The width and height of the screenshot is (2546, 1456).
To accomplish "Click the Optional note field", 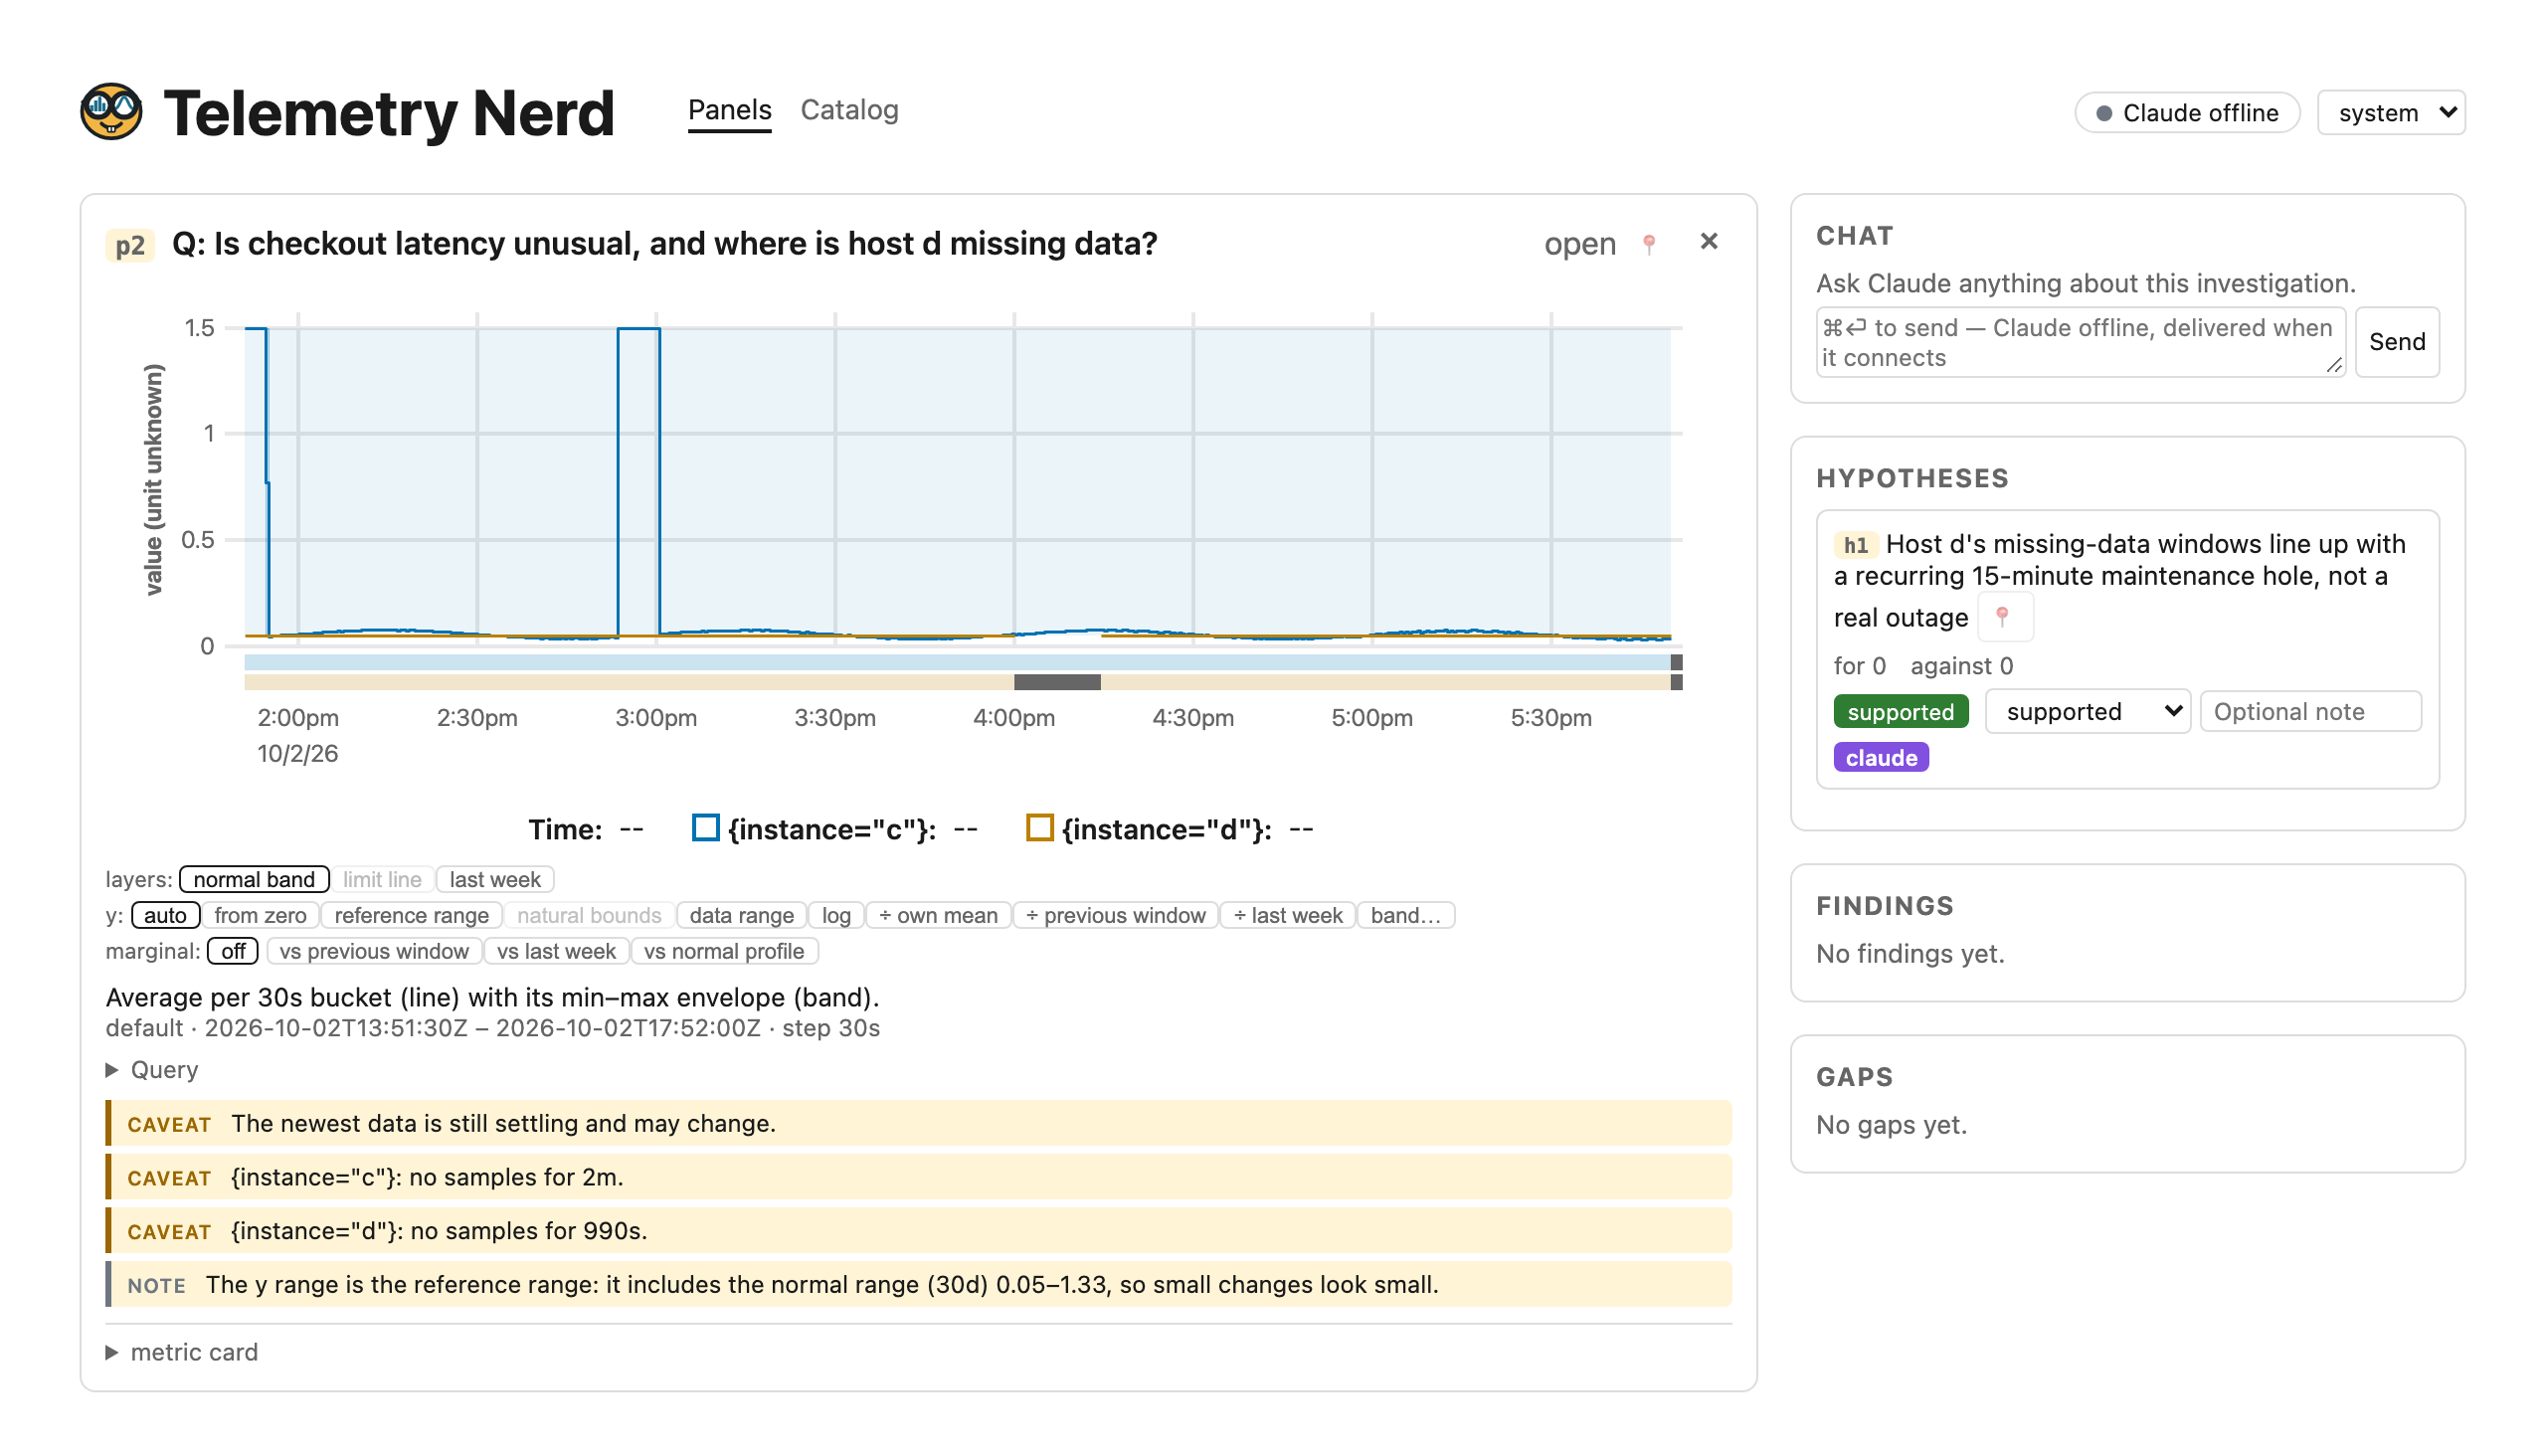I will tap(2310, 711).
